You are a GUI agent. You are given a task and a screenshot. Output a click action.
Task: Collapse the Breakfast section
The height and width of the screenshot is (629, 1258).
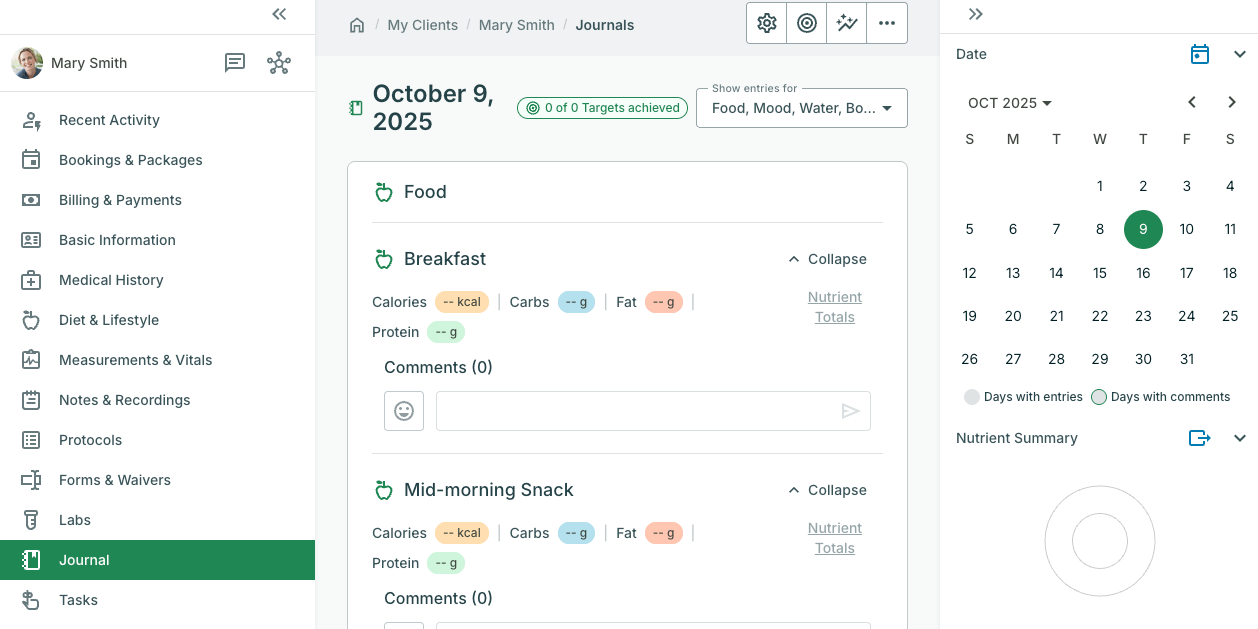tap(827, 259)
